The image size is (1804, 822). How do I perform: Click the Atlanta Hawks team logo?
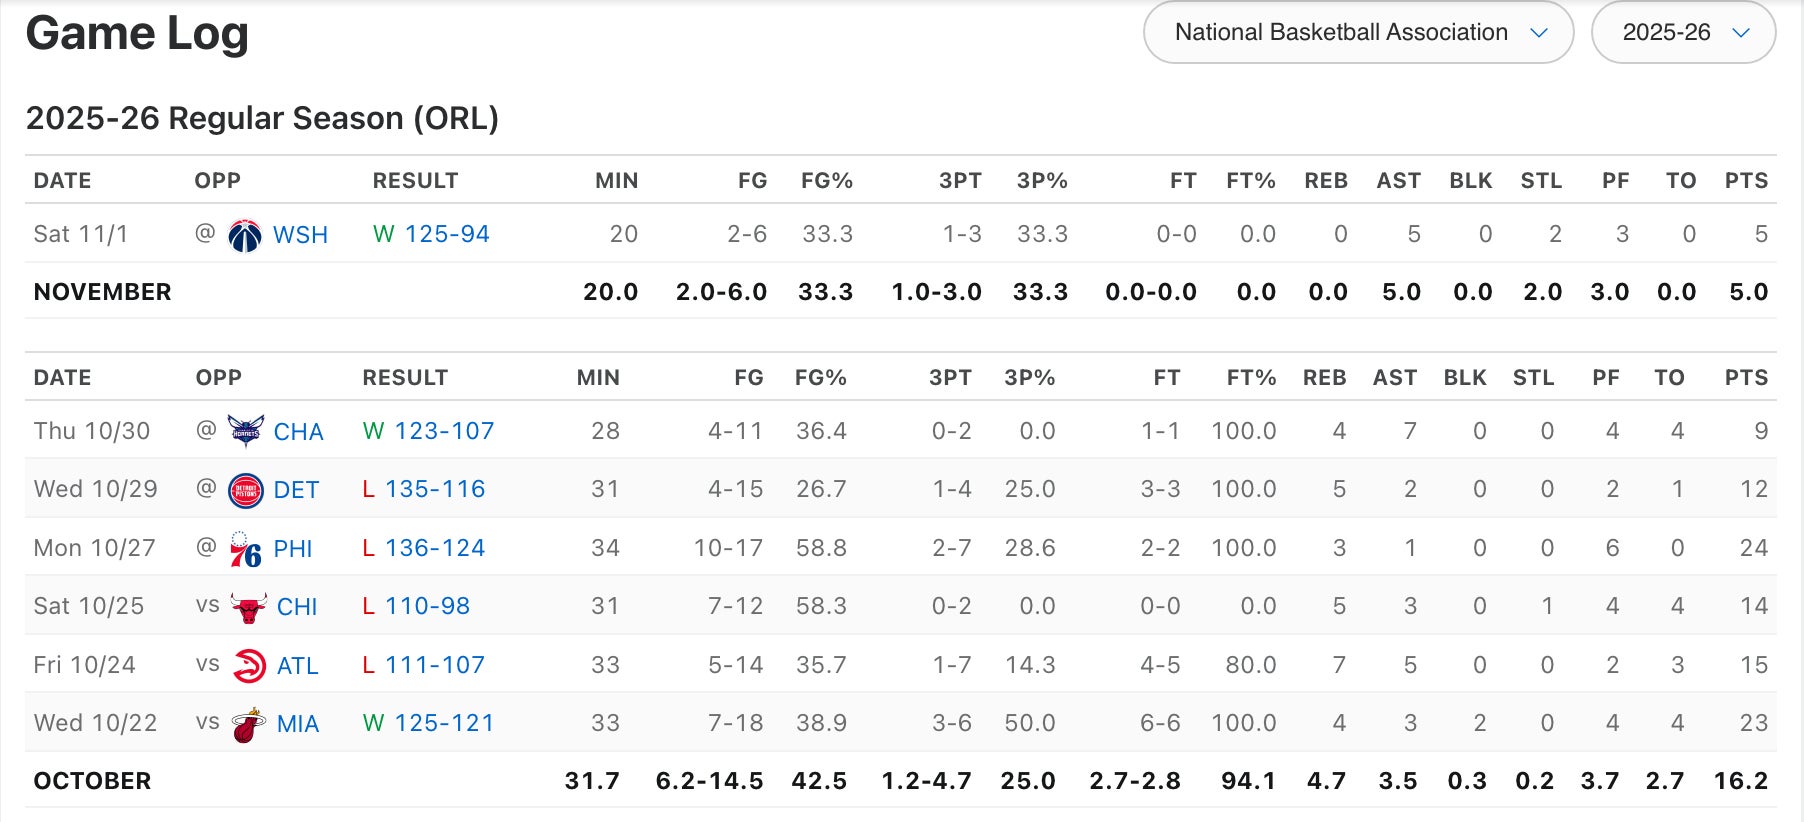(x=248, y=666)
